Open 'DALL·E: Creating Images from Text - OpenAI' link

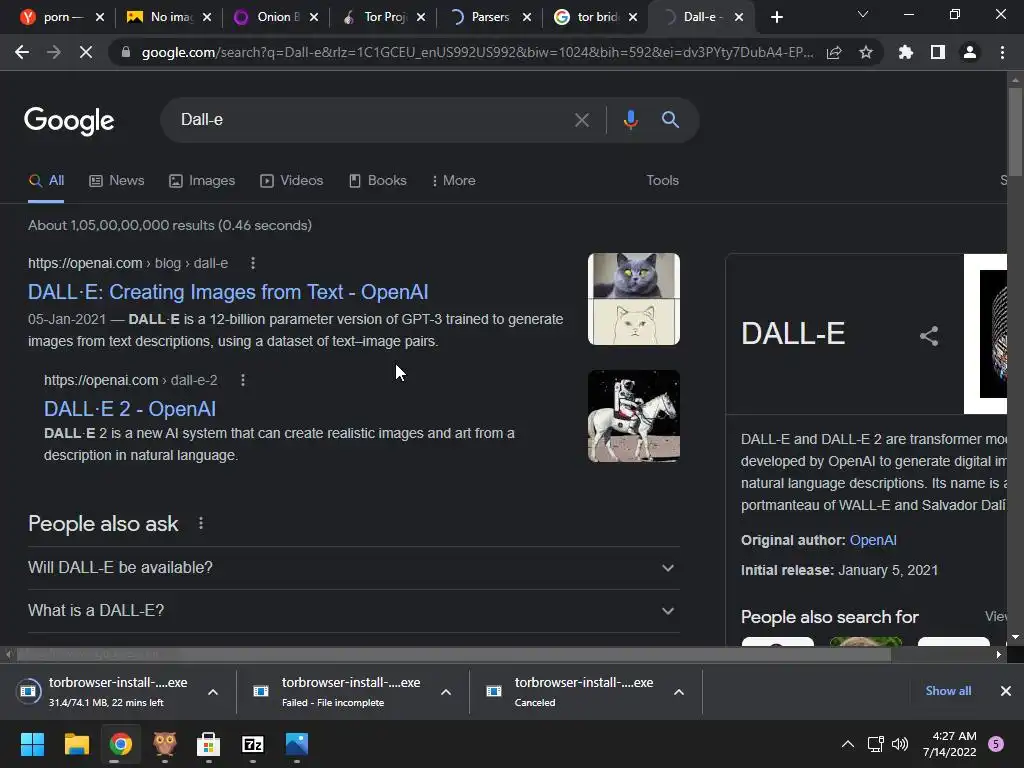click(x=228, y=292)
